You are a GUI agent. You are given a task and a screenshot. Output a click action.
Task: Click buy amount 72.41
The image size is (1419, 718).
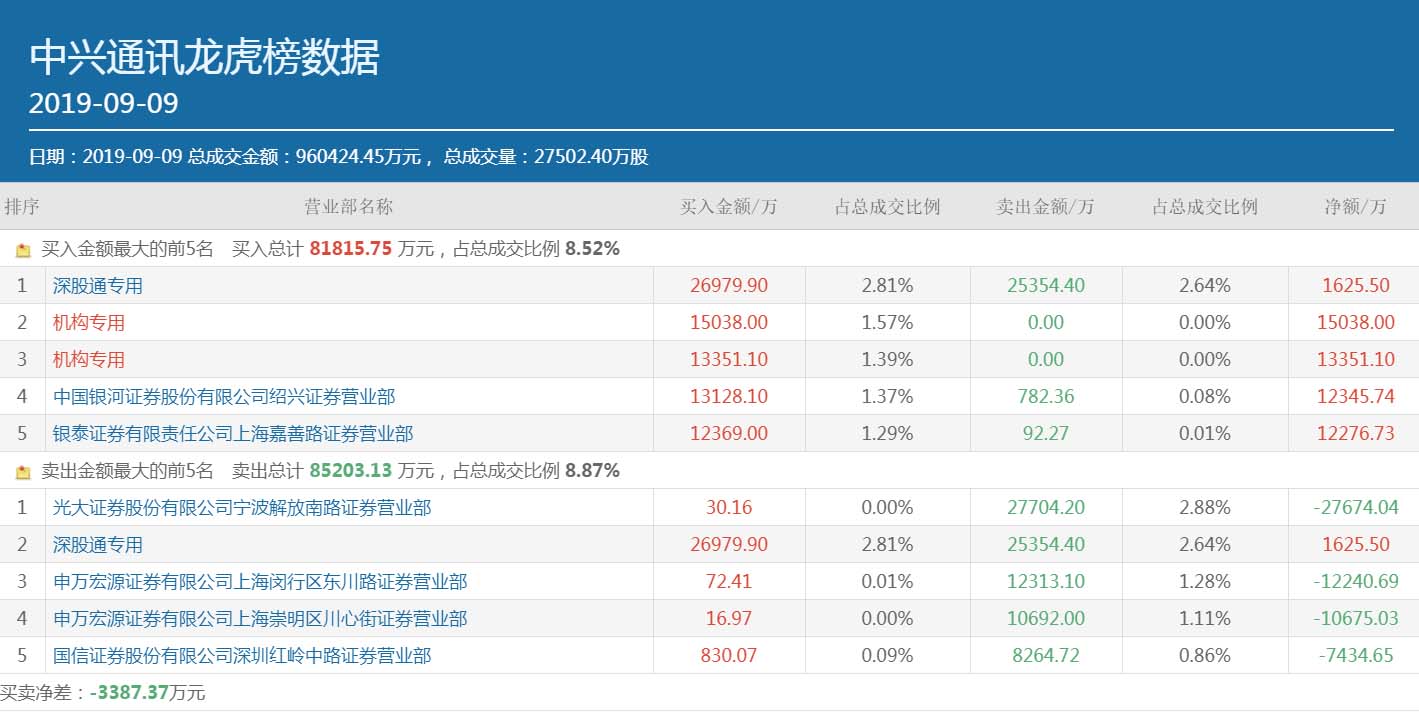(729, 582)
